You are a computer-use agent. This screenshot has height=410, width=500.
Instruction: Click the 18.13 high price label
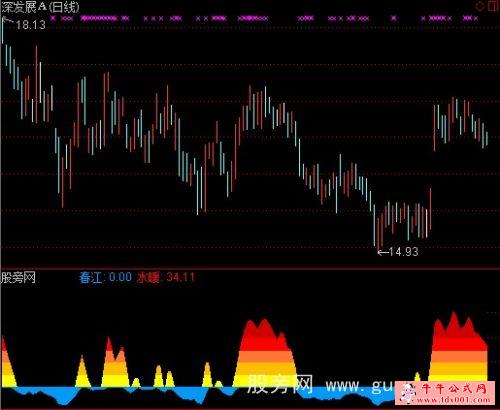[x=30, y=25]
